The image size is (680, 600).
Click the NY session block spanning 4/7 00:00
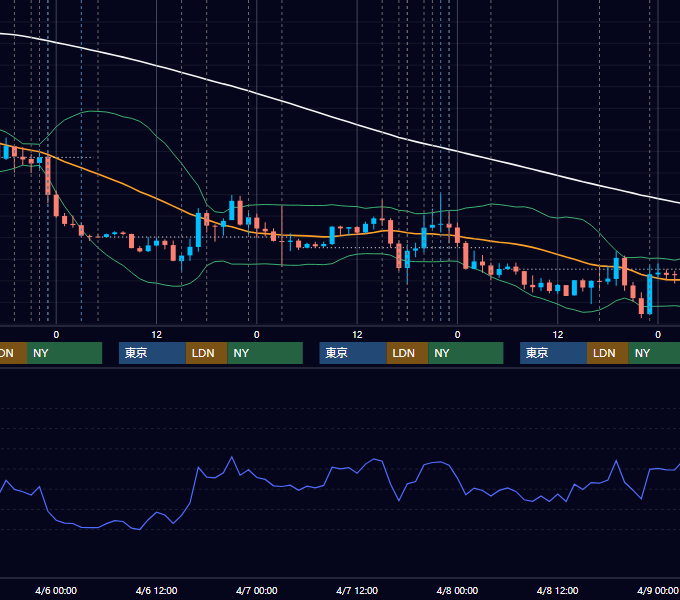[265, 353]
